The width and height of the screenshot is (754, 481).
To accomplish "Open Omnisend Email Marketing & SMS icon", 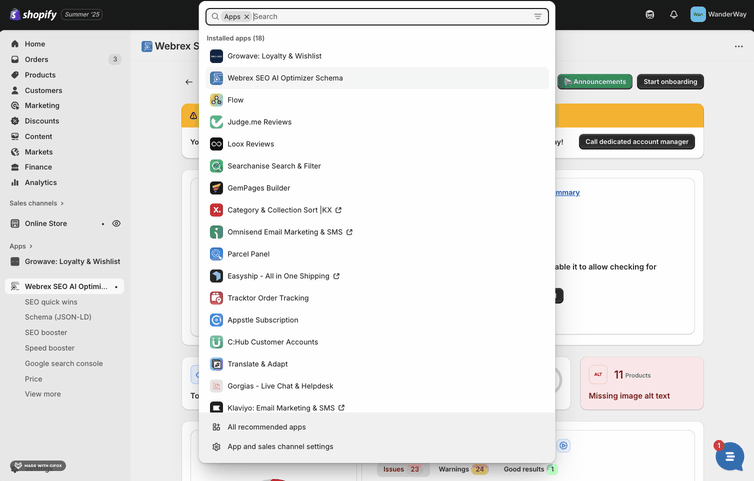I will (216, 232).
